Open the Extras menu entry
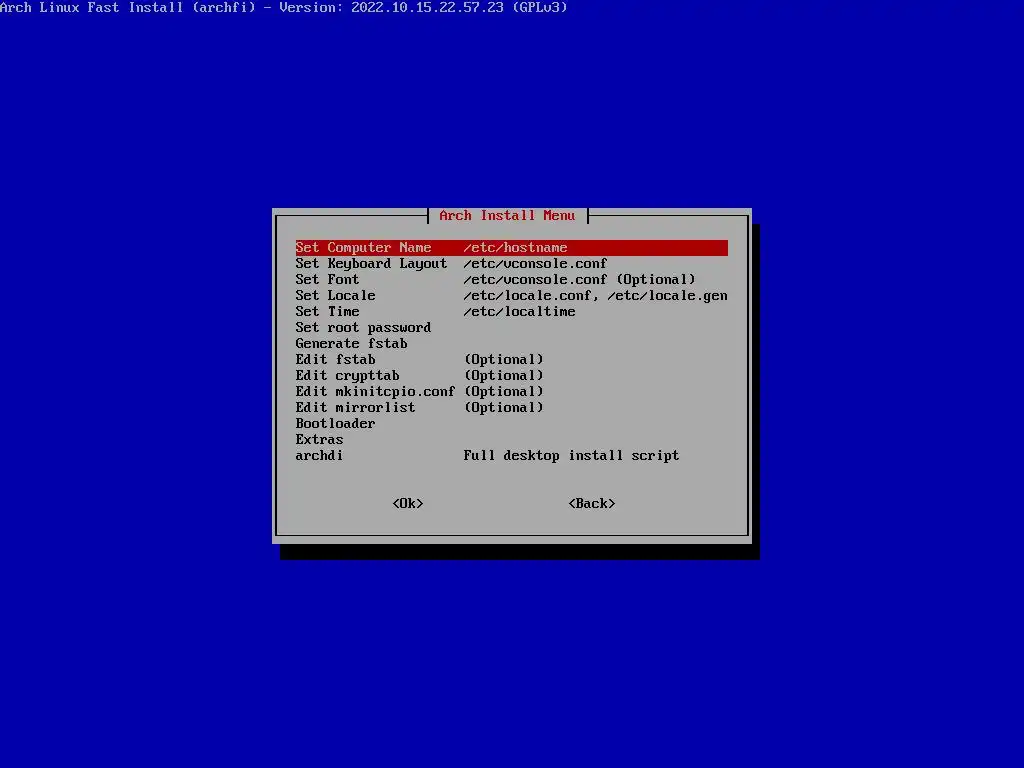1024x768 pixels. pyautogui.click(x=511, y=440)
